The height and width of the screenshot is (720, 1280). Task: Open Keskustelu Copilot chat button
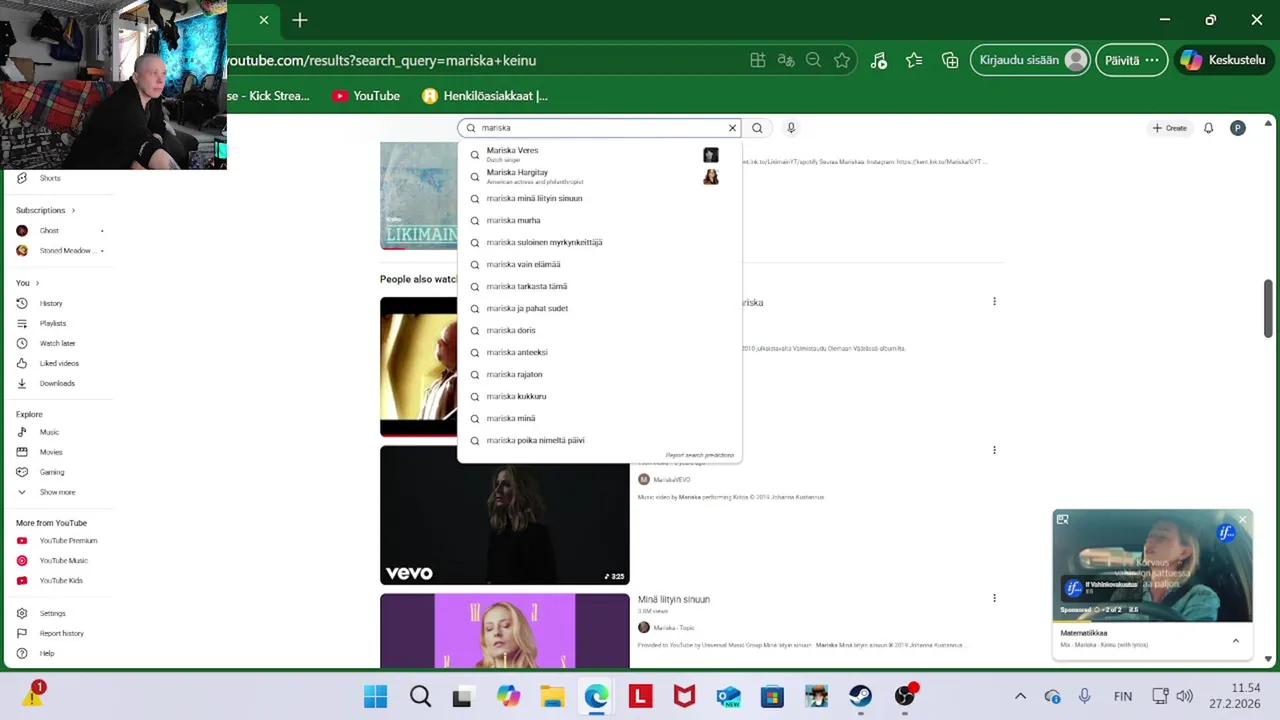1224,60
